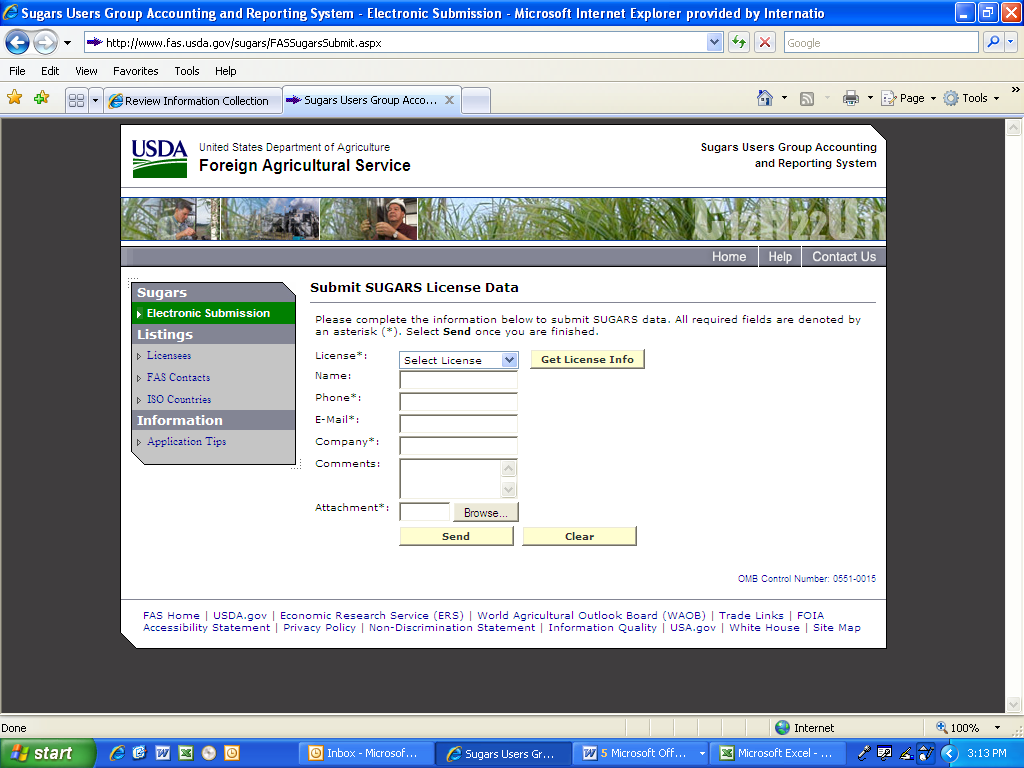This screenshot has height=768, width=1024.
Task: Go back with the browser Back arrow
Action: tap(18, 43)
